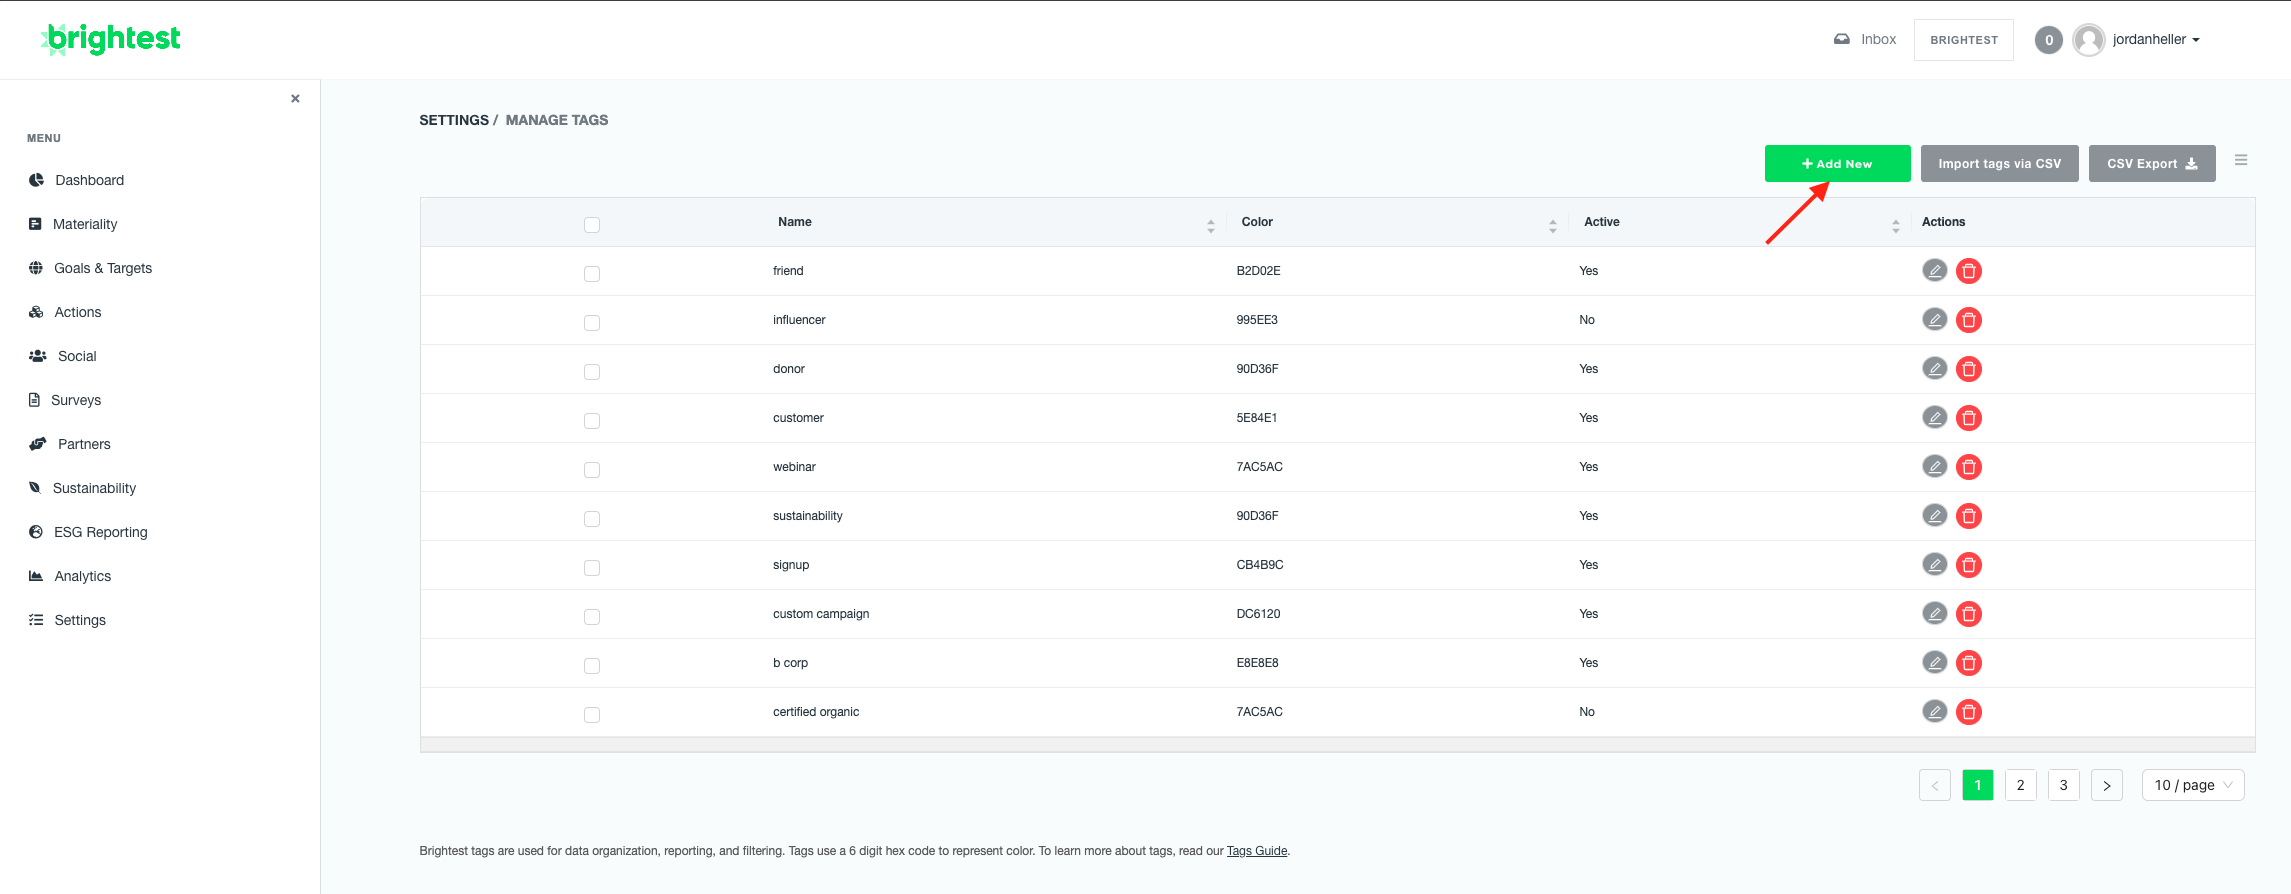Image resolution: width=2291 pixels, height=894 pixels.
Task: Open the 10 / page dropdown
Action: tap(2192, 785)
